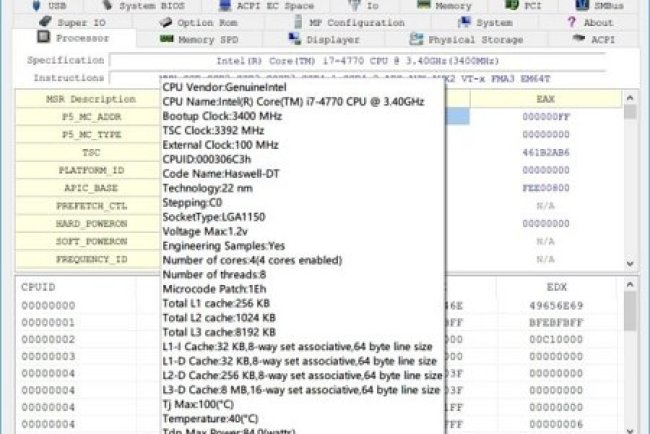This screenshot has width=650, height=434.
Task: Select the PLATFORM_ID row in MSR list
Action: tap(90, 170)
